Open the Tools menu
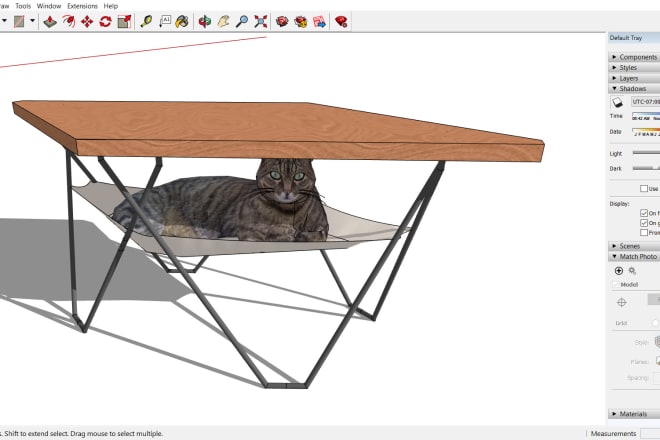This screenshot has width=660, height=440. 23,6
